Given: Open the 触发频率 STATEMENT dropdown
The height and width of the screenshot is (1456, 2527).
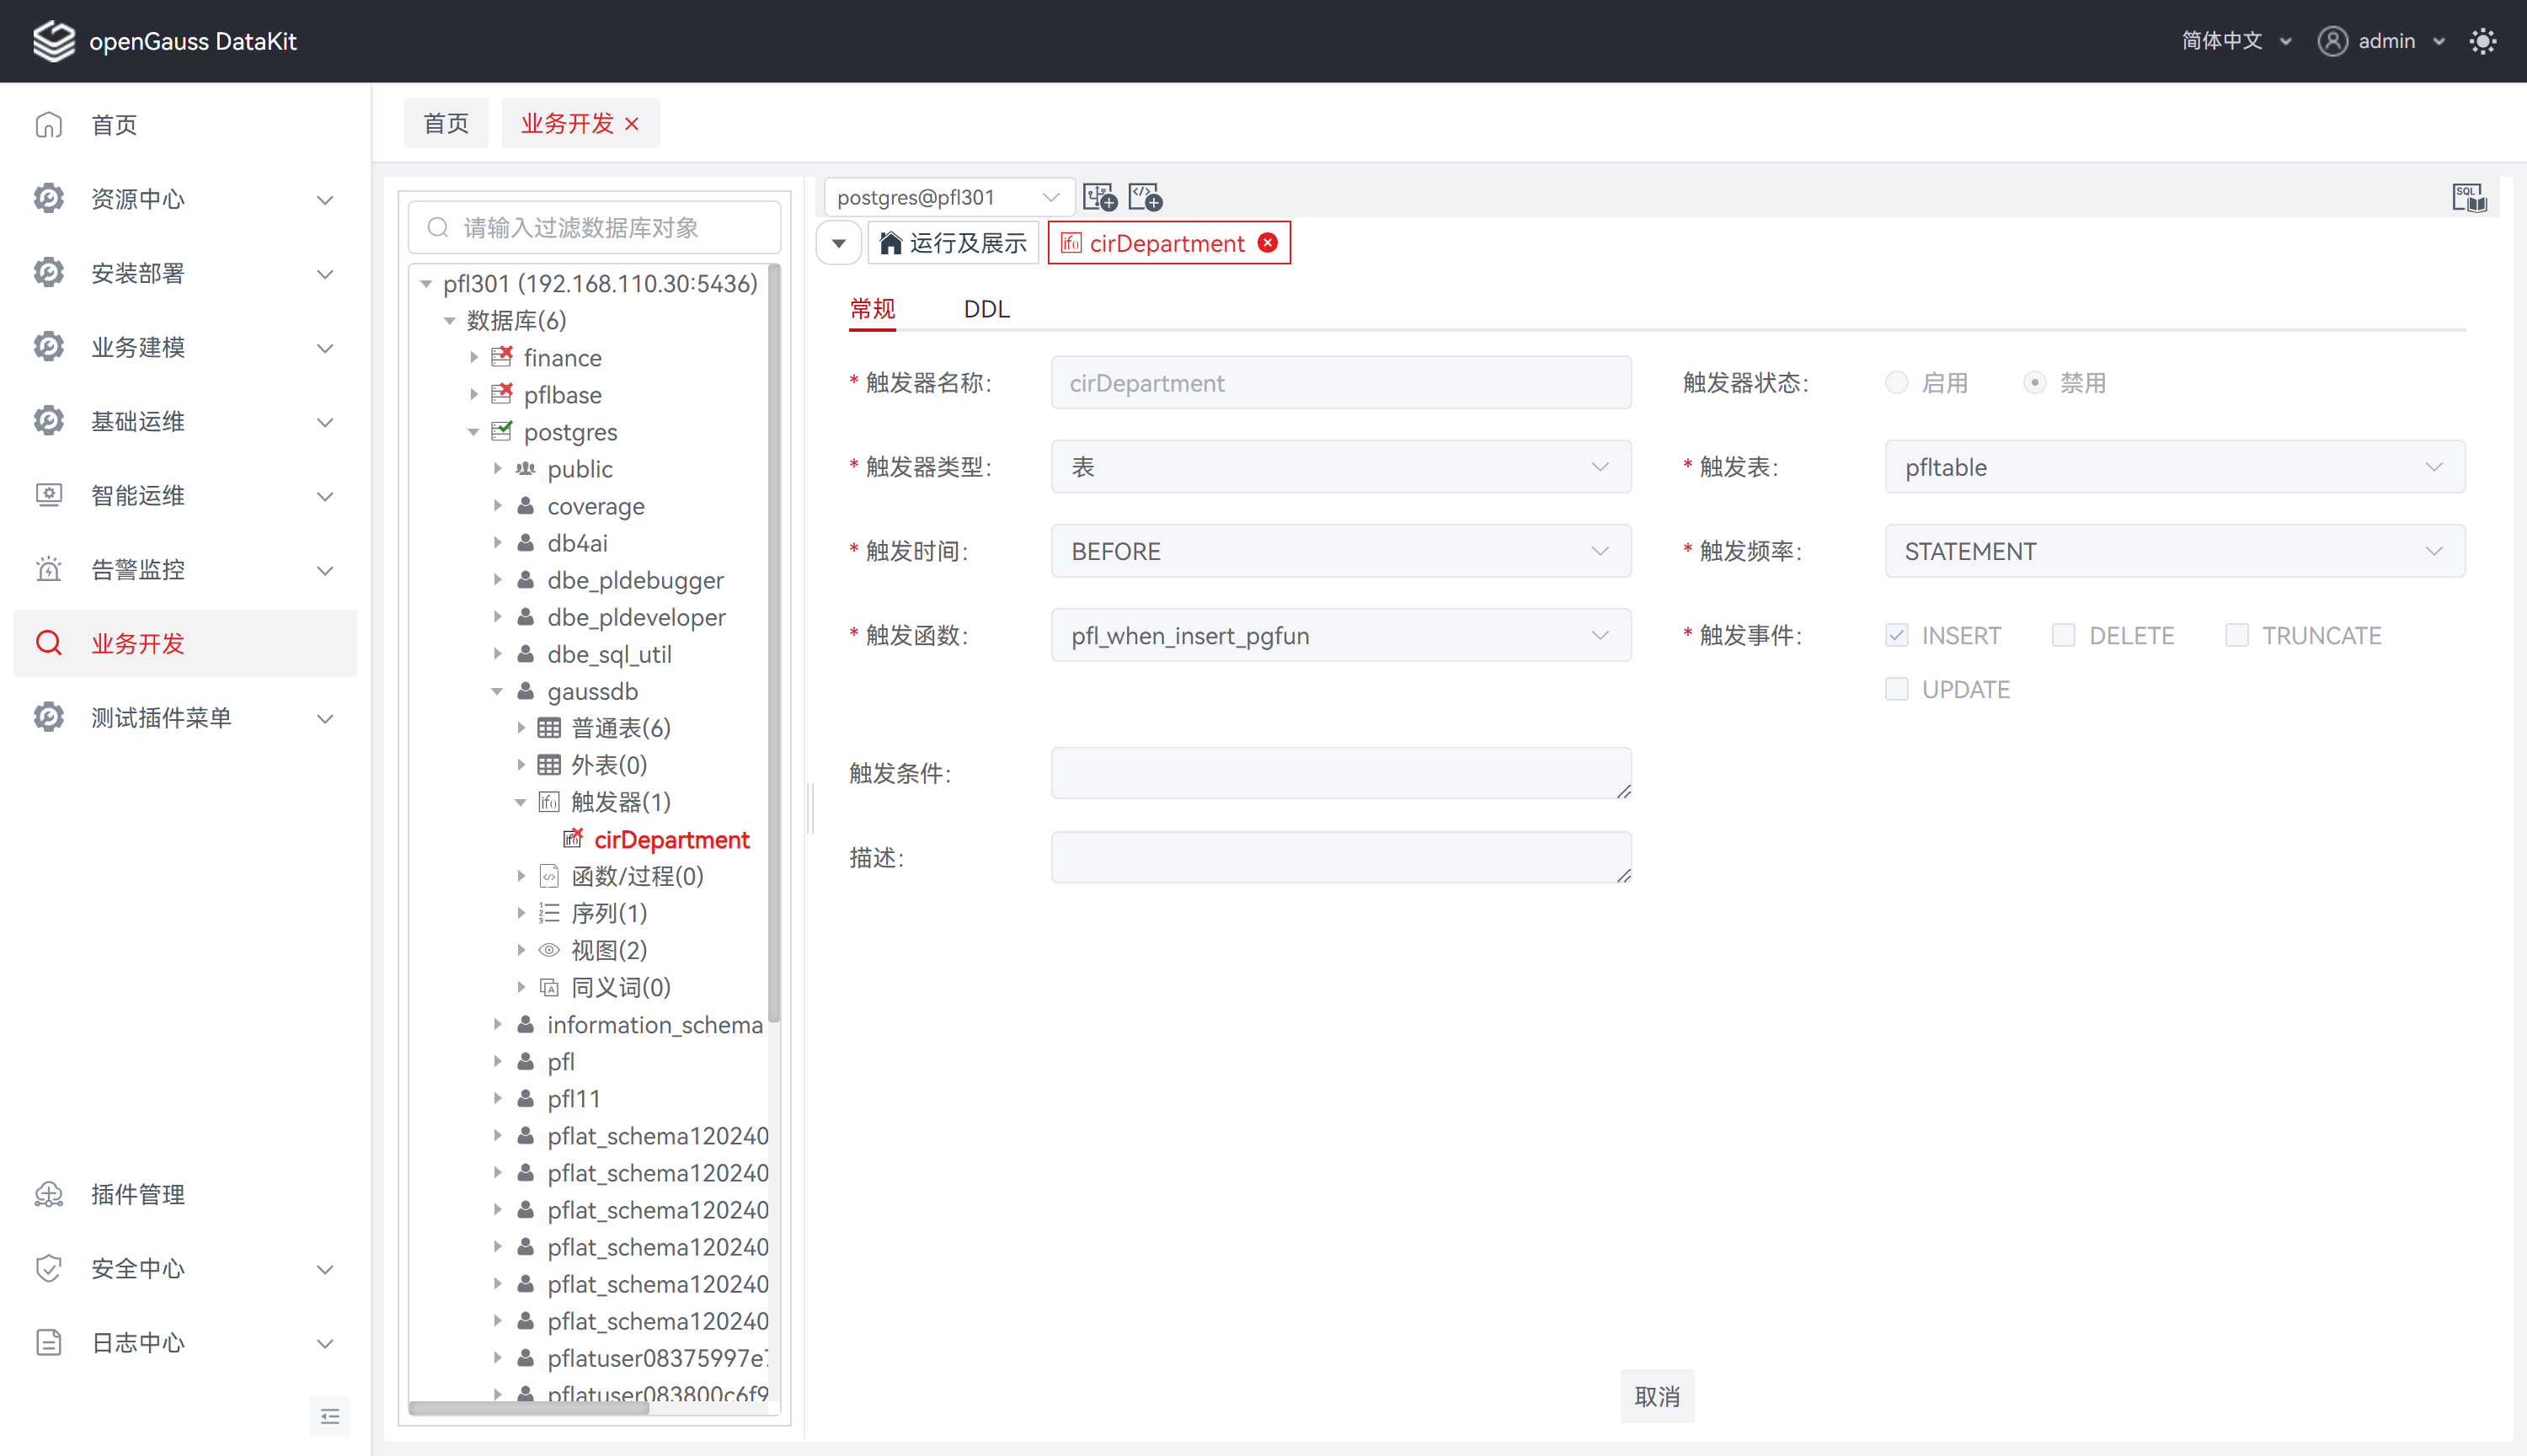Looking at the screenshot, I should coord(2175,551).
